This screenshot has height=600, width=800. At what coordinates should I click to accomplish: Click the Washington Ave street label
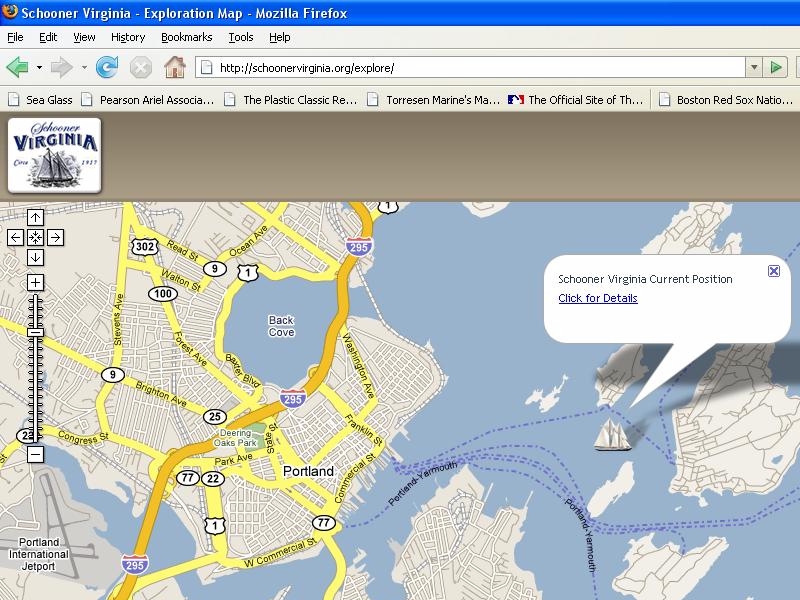[358, 365]
